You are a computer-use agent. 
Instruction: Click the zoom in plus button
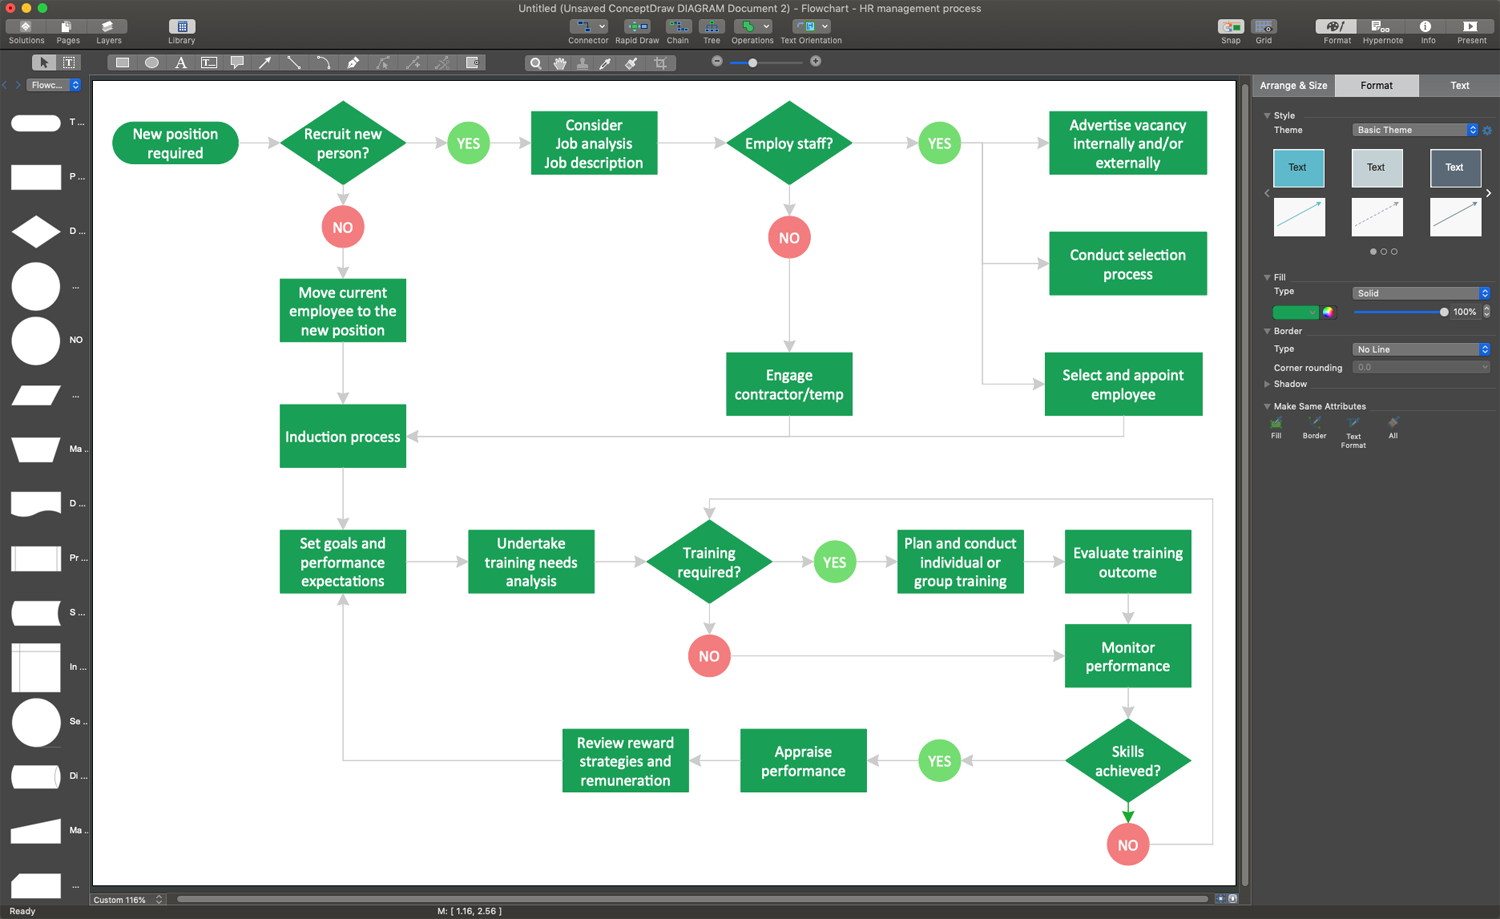(816, 61)
